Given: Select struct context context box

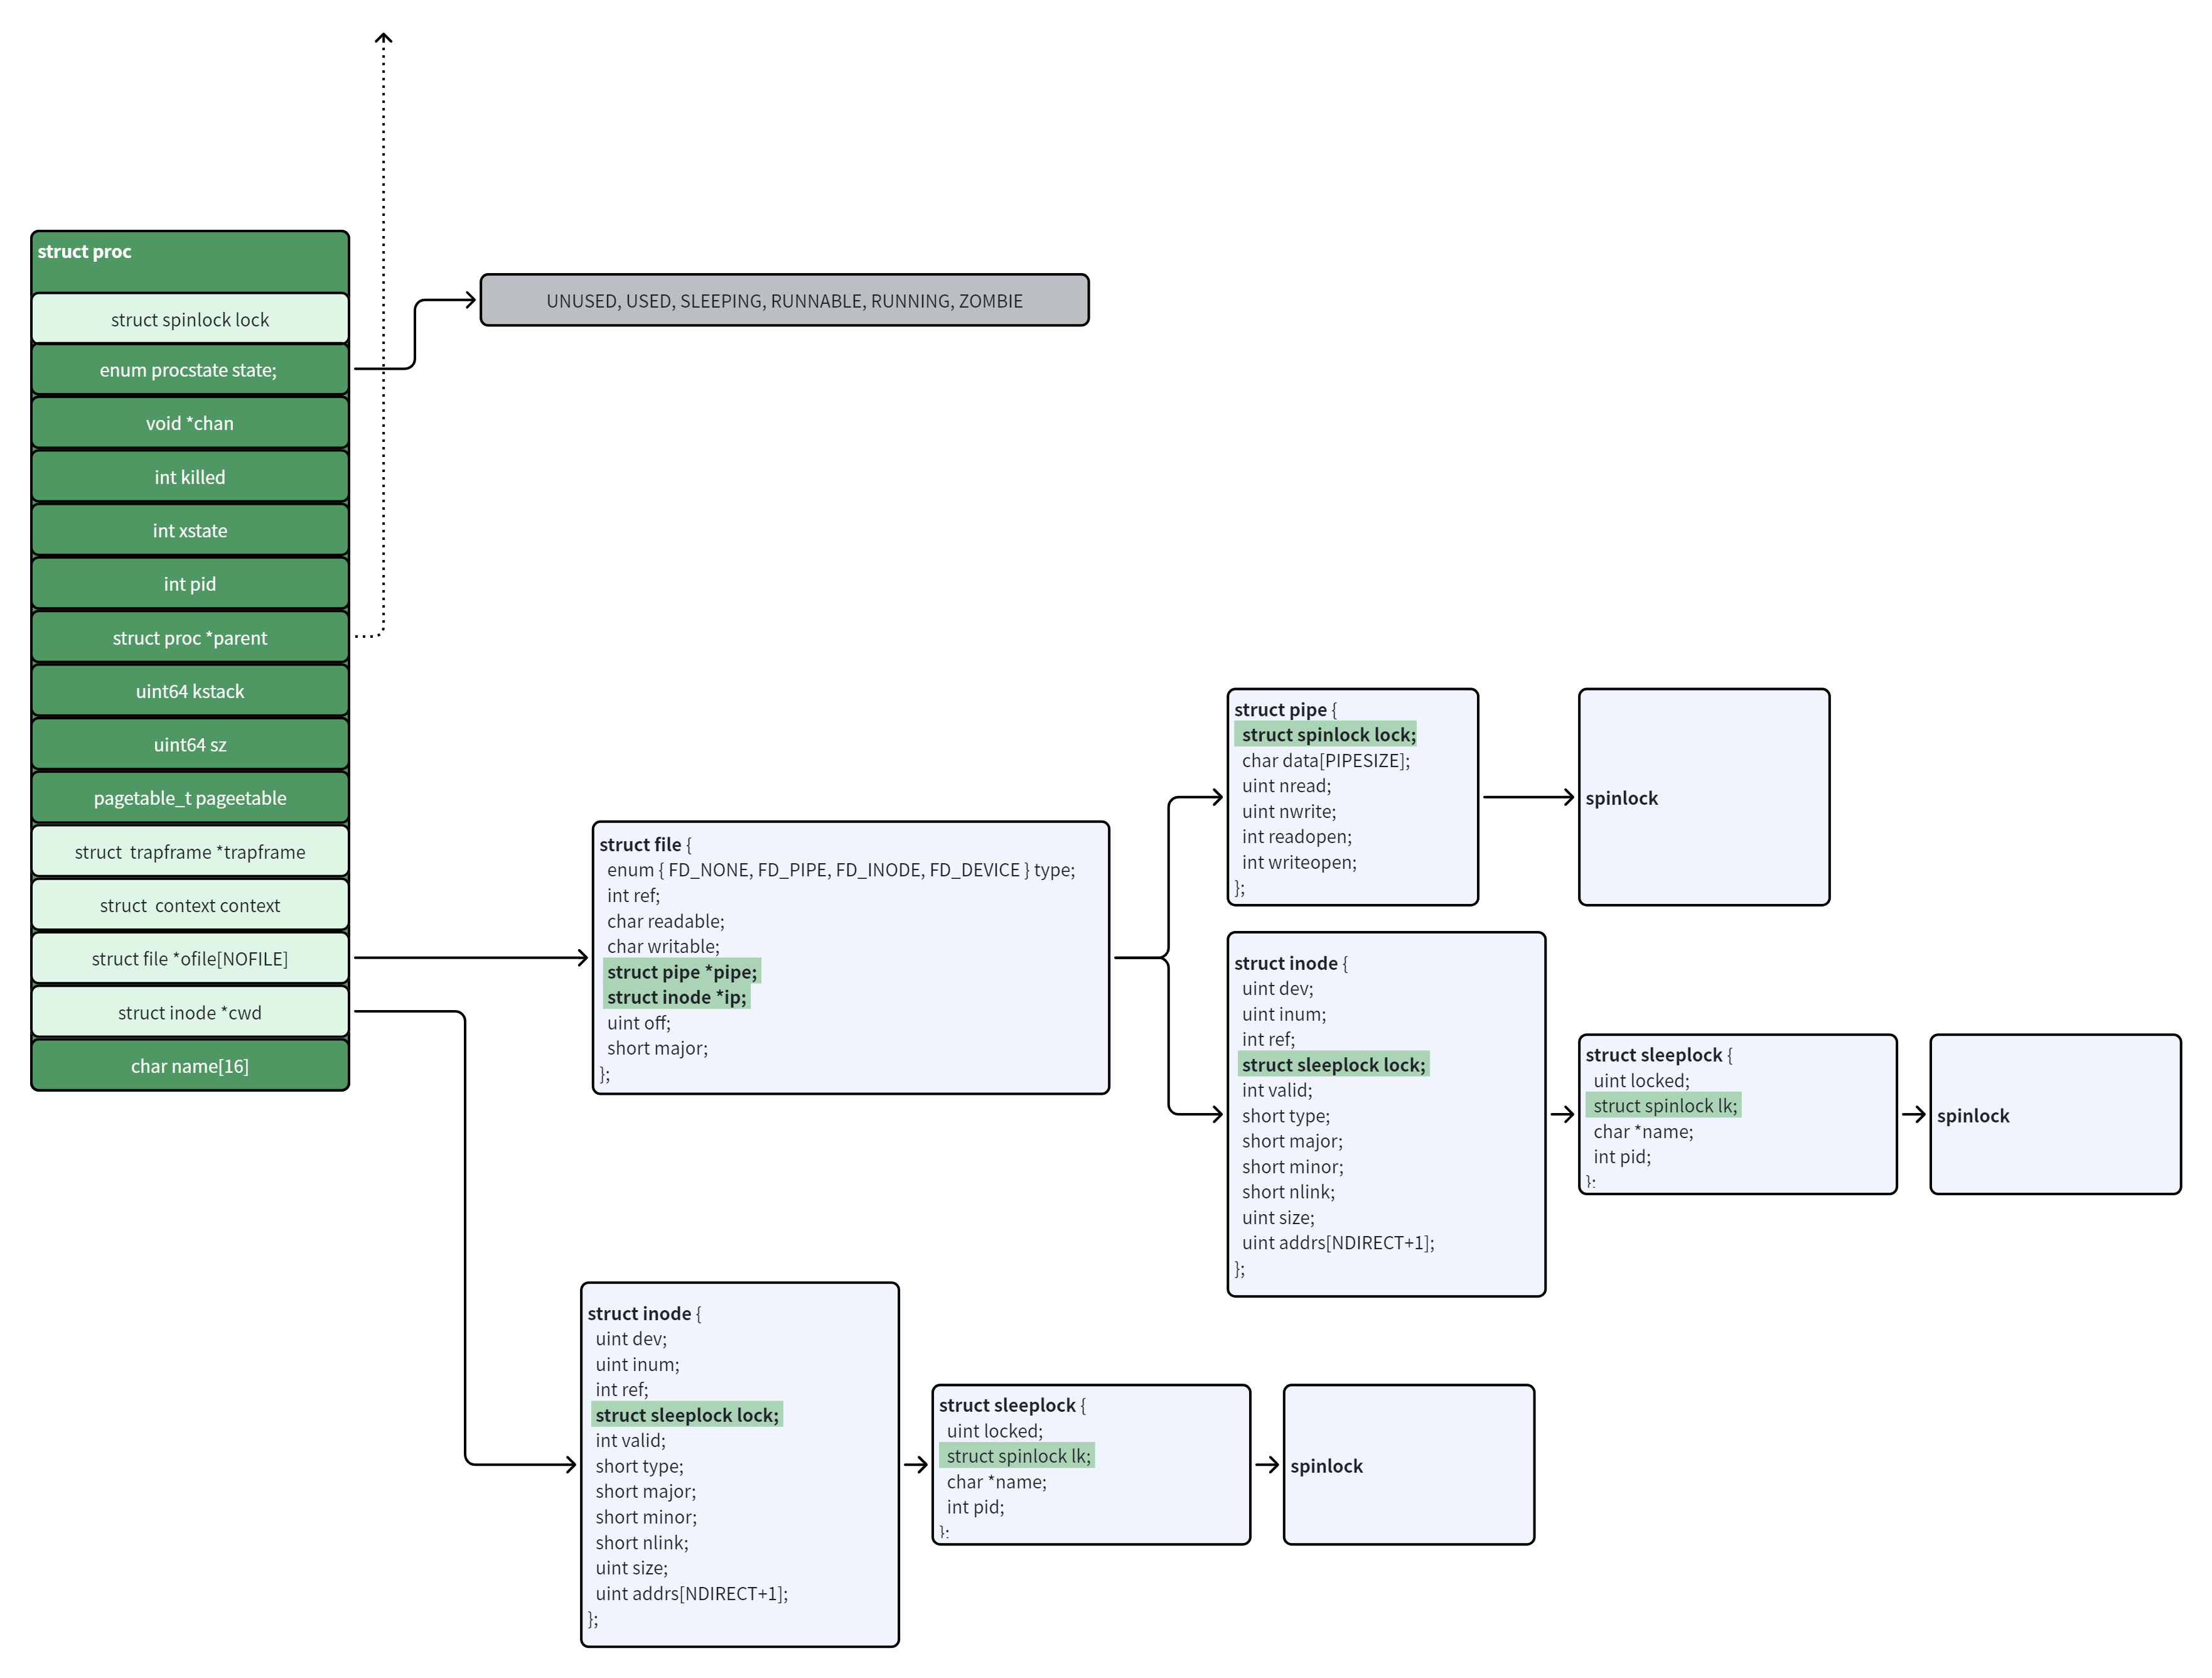Looking at the screenshot, I should pyautogui.click(x=190, y=906).
